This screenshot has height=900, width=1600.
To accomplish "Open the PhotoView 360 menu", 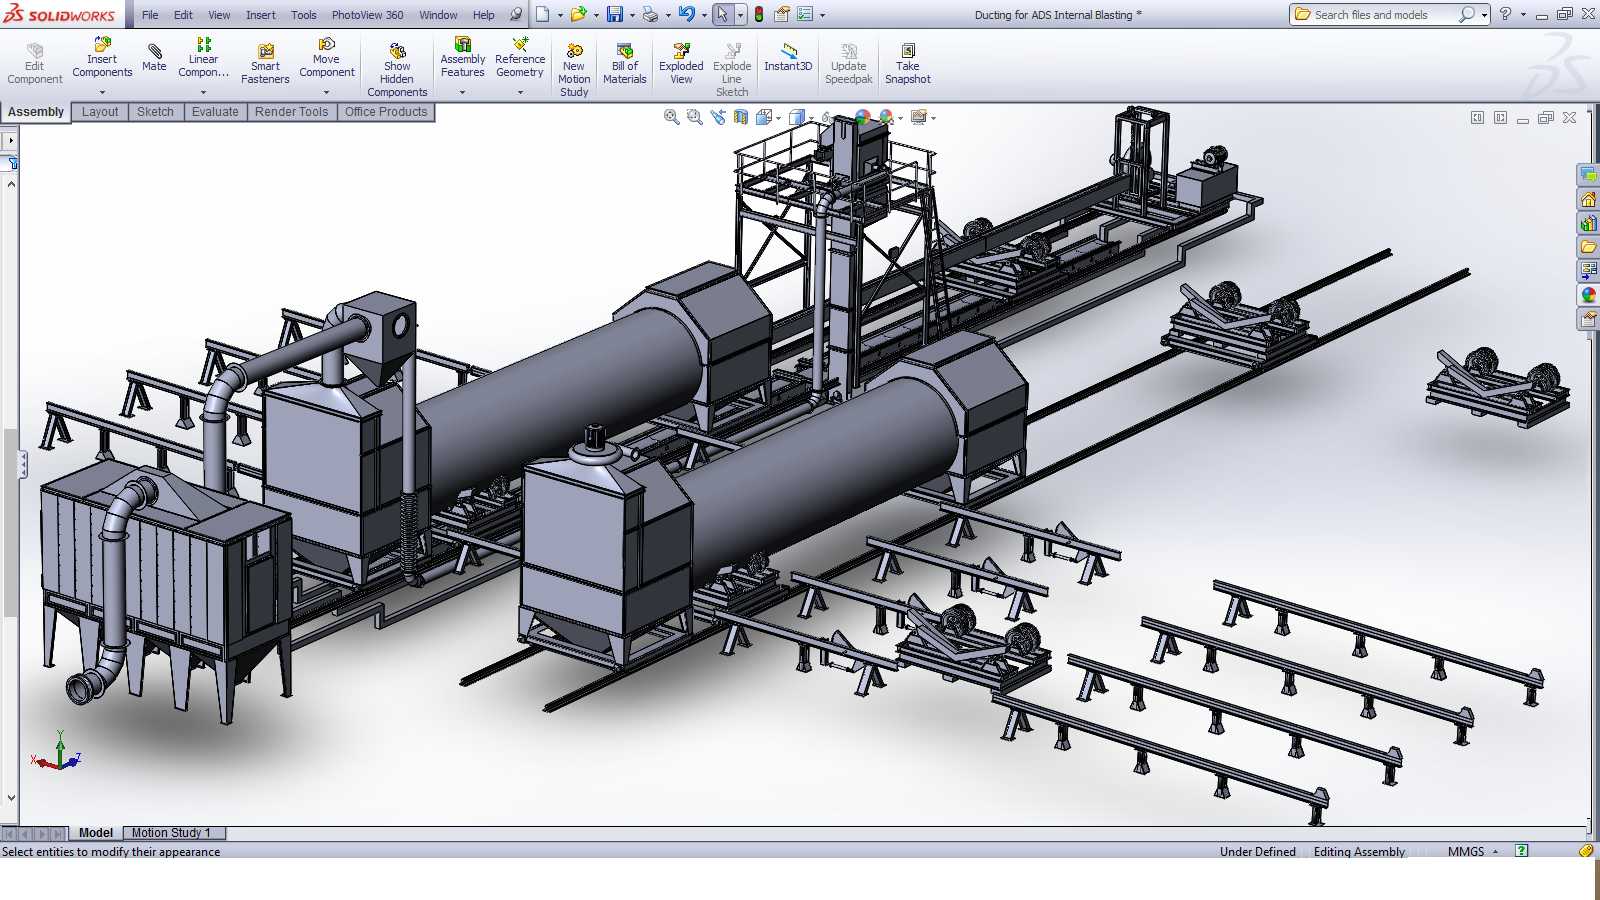I will [x=368, y=15].
